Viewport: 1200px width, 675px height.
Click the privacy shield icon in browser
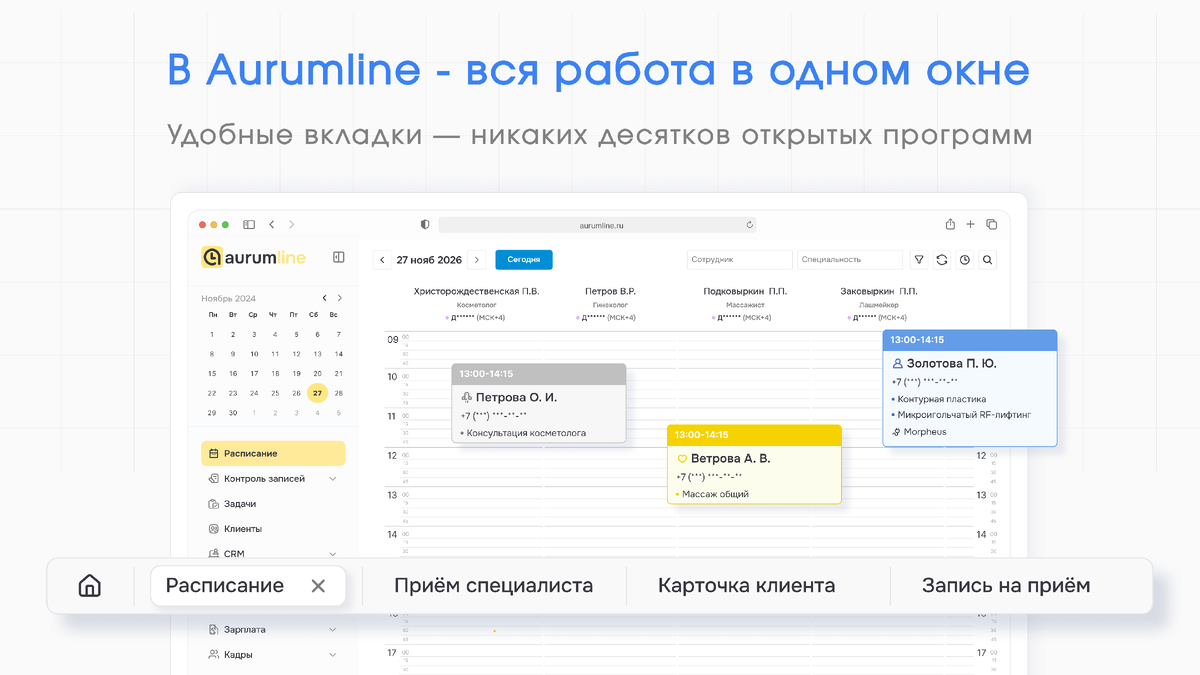(x=425, y=225)
